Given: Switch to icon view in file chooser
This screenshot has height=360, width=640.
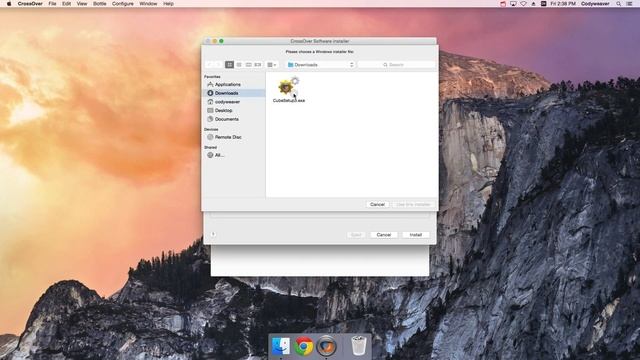Looking at the screenshot, I should click(229, 64).
